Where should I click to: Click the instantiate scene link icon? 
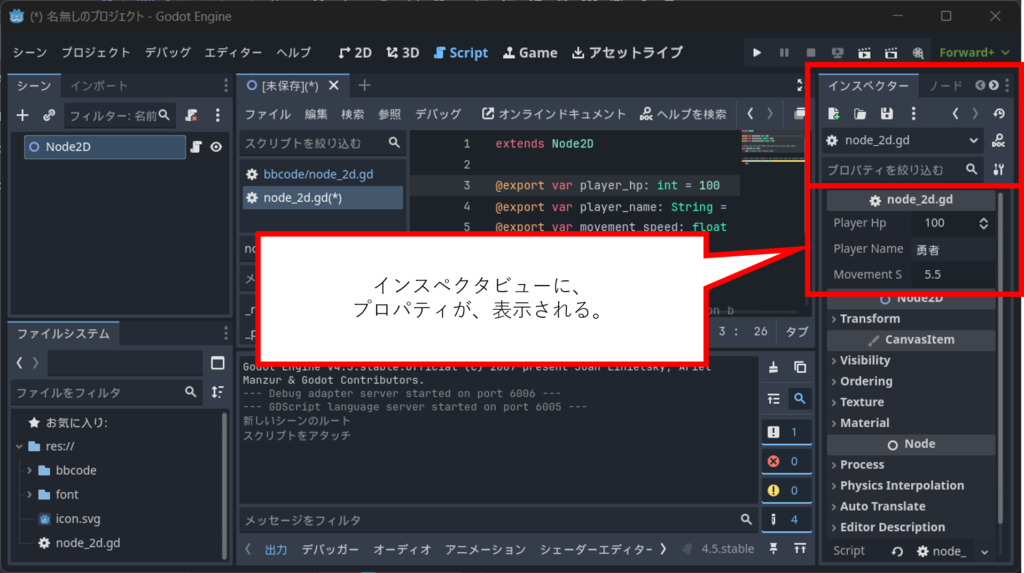click(48, 115)
